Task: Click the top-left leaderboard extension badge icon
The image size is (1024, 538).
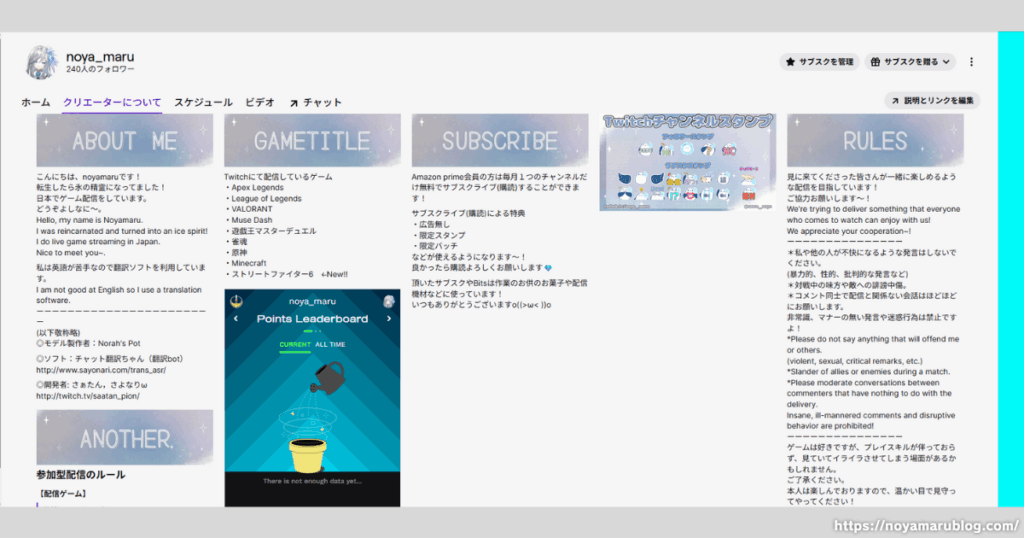Action: [237, 301]
